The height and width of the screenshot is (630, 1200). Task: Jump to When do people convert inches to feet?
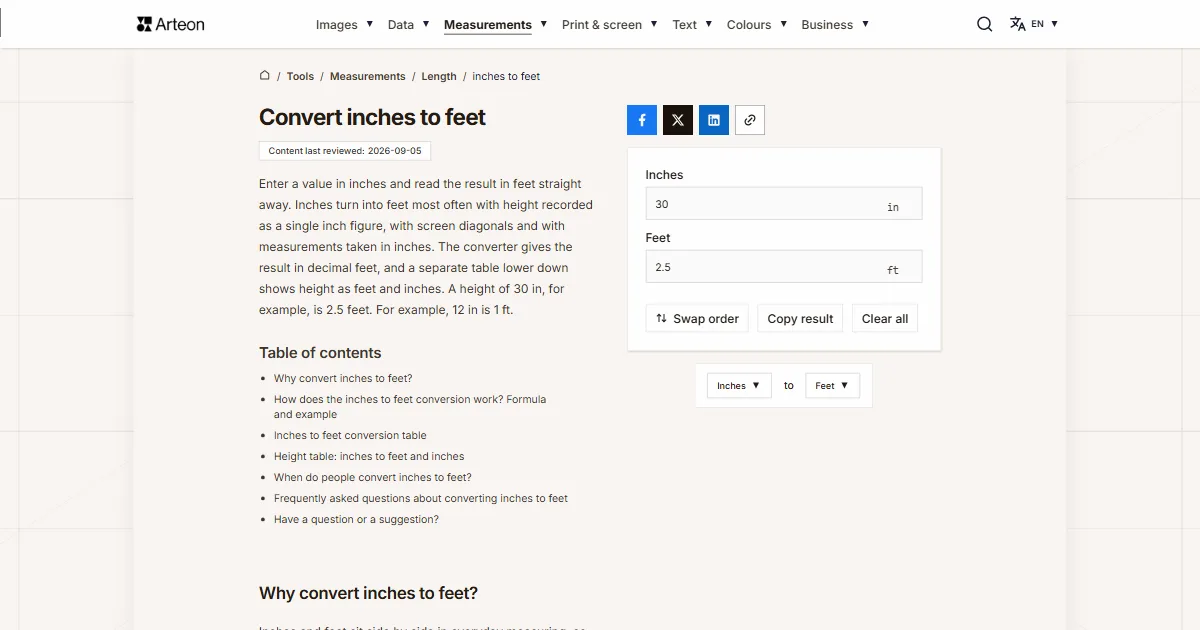[x=373, y=477]
